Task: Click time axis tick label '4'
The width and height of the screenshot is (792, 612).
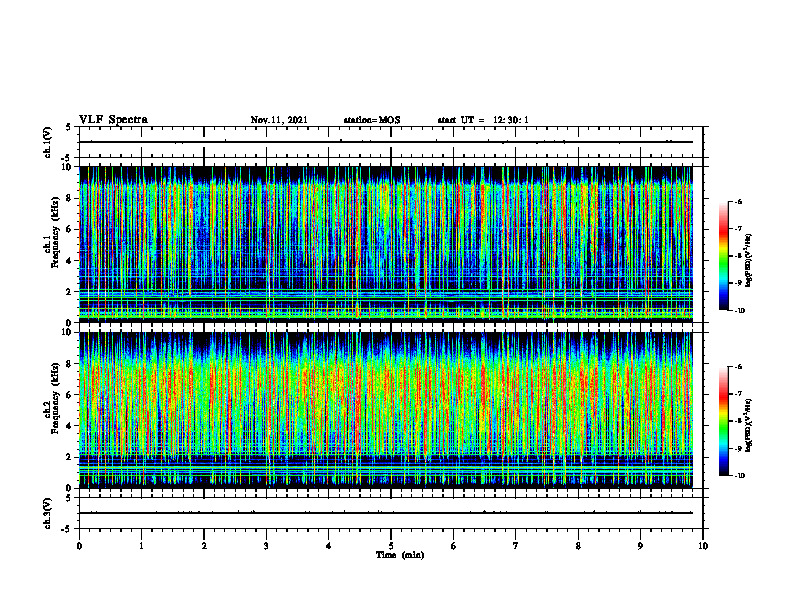Action: point(329,546)
